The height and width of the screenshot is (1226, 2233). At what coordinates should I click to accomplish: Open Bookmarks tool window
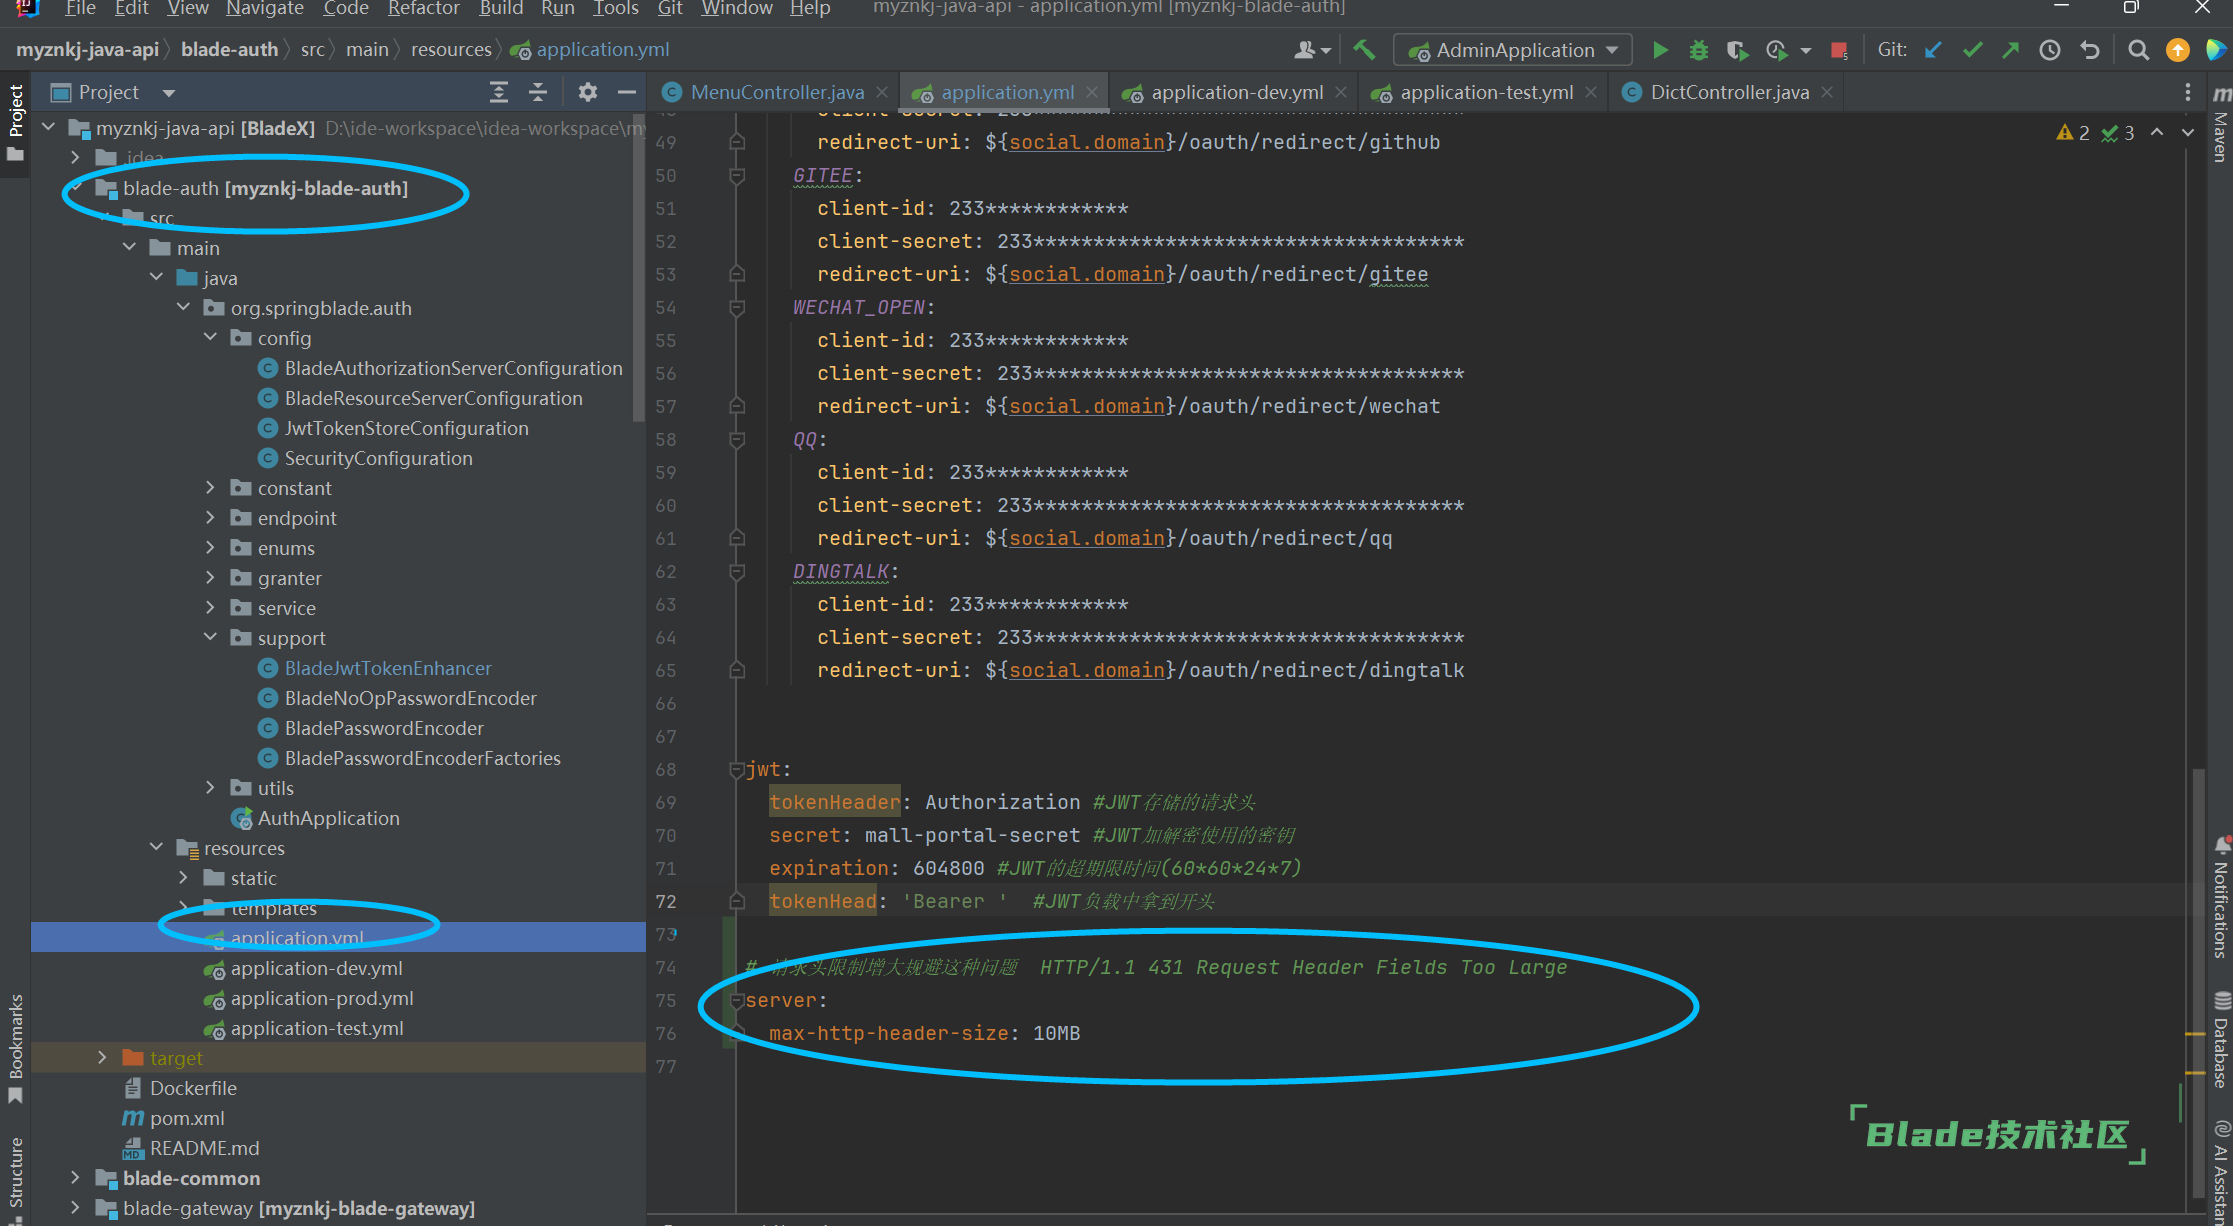coord(15,1048)
